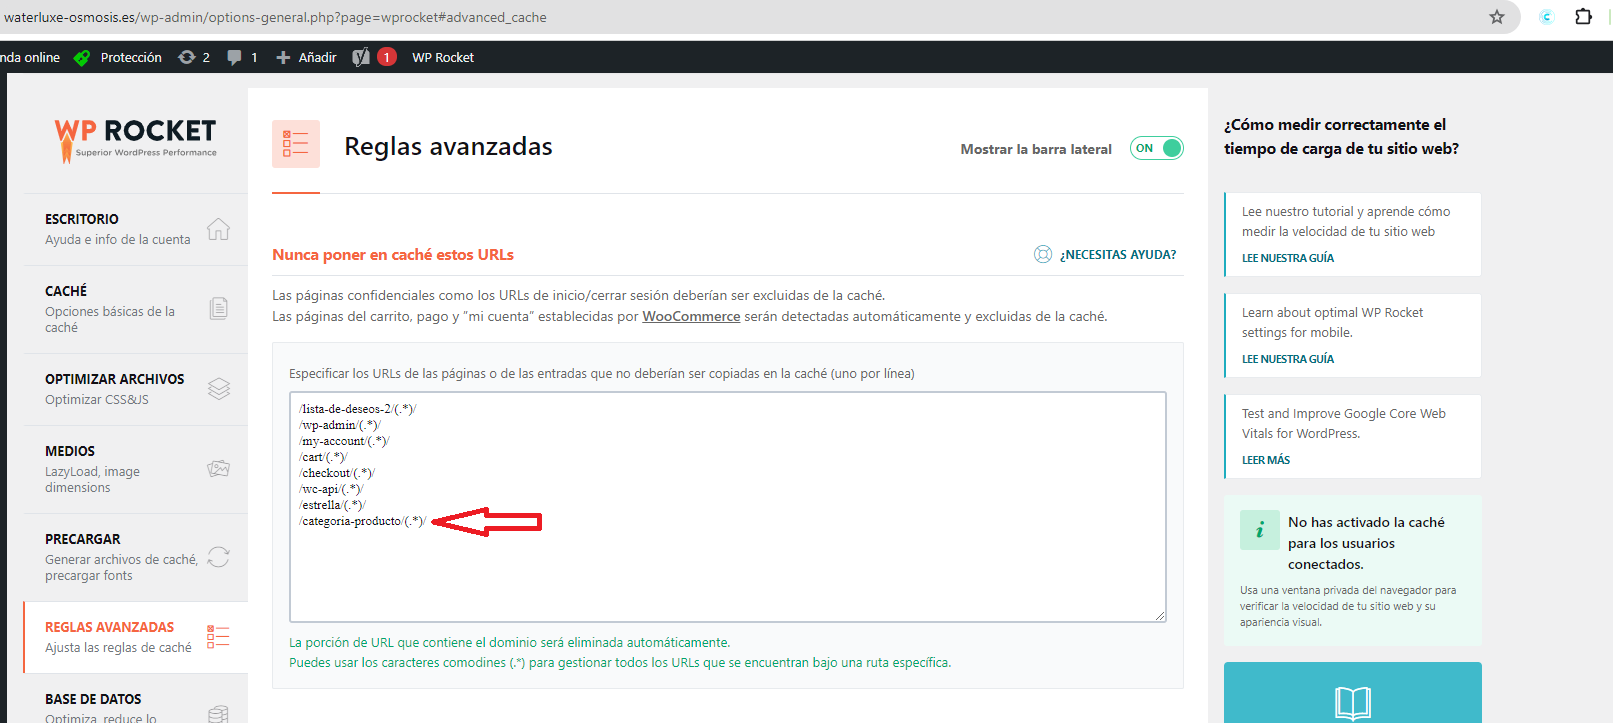The width and height of the screenshot is (1613, 723).
Task: Click the Reglas Avanzadas list icon
Action: click(x=218, y=636)
